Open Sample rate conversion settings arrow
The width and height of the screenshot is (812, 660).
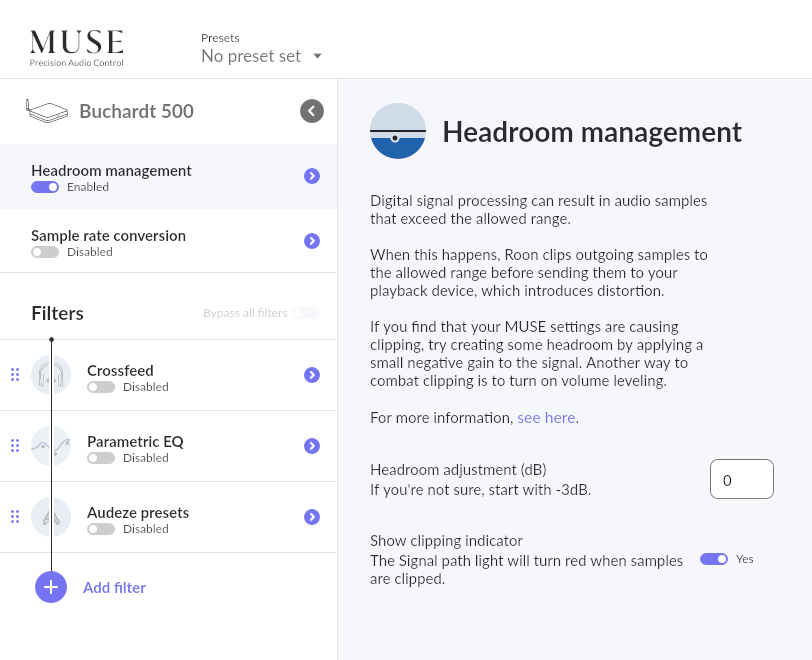(312, 241)
